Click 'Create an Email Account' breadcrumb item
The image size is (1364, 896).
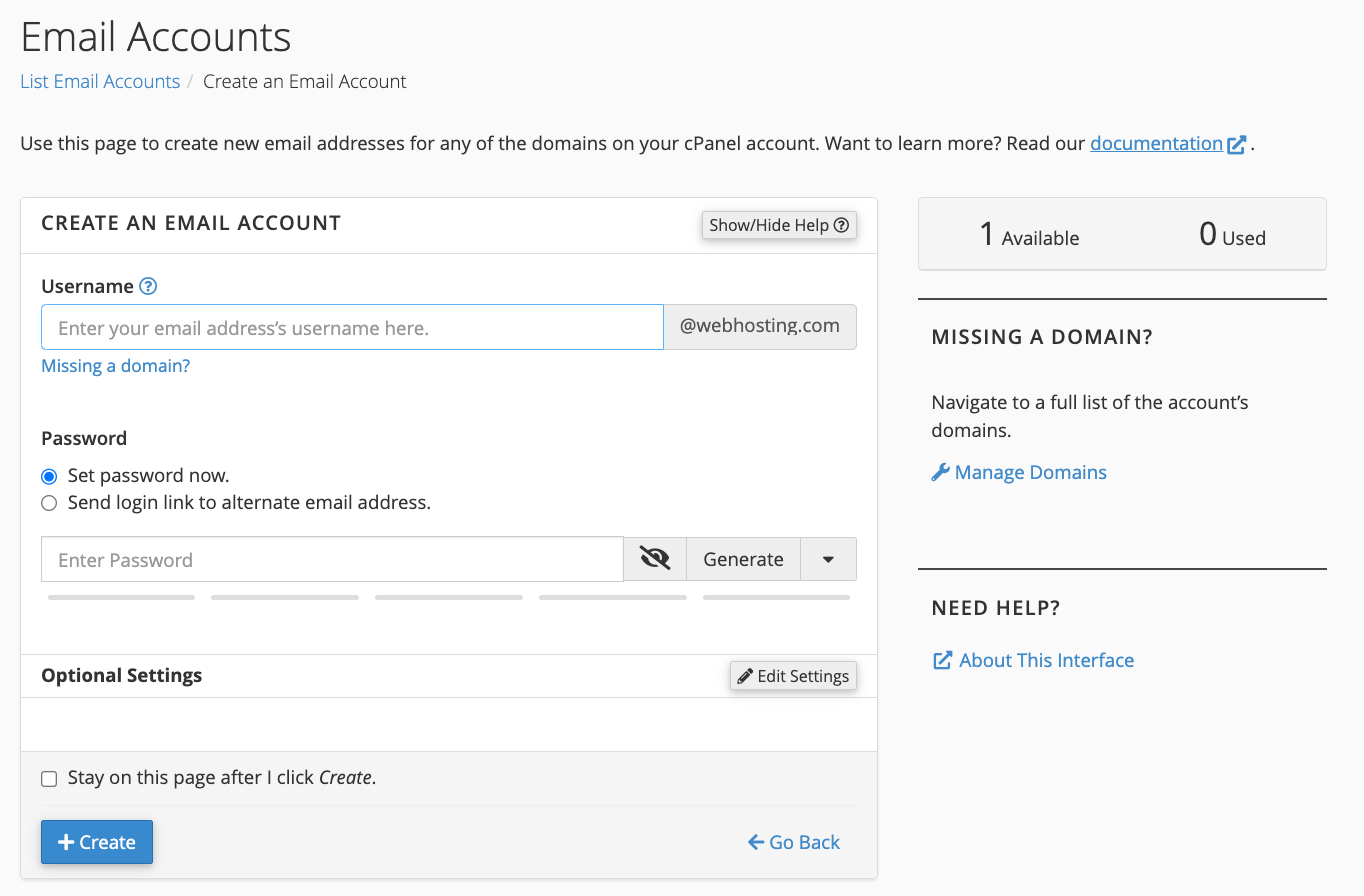click(x=304, y=82)
